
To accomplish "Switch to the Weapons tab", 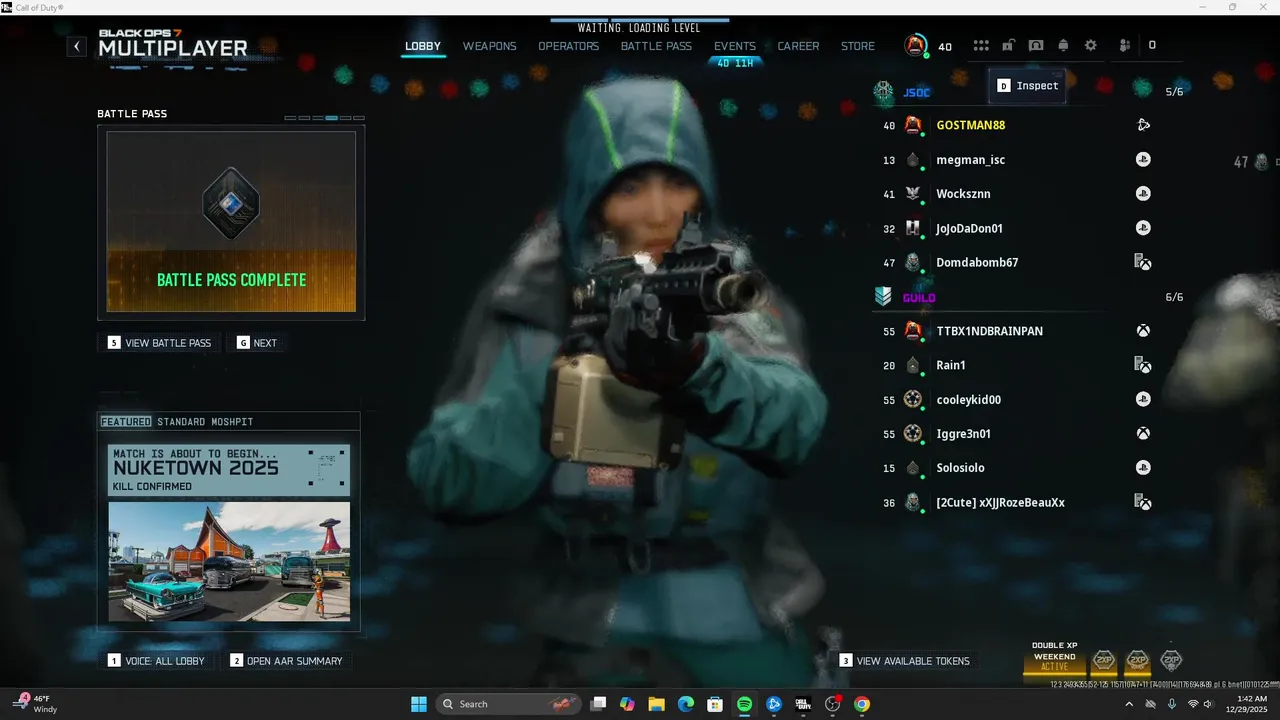I will click(490, 46).
